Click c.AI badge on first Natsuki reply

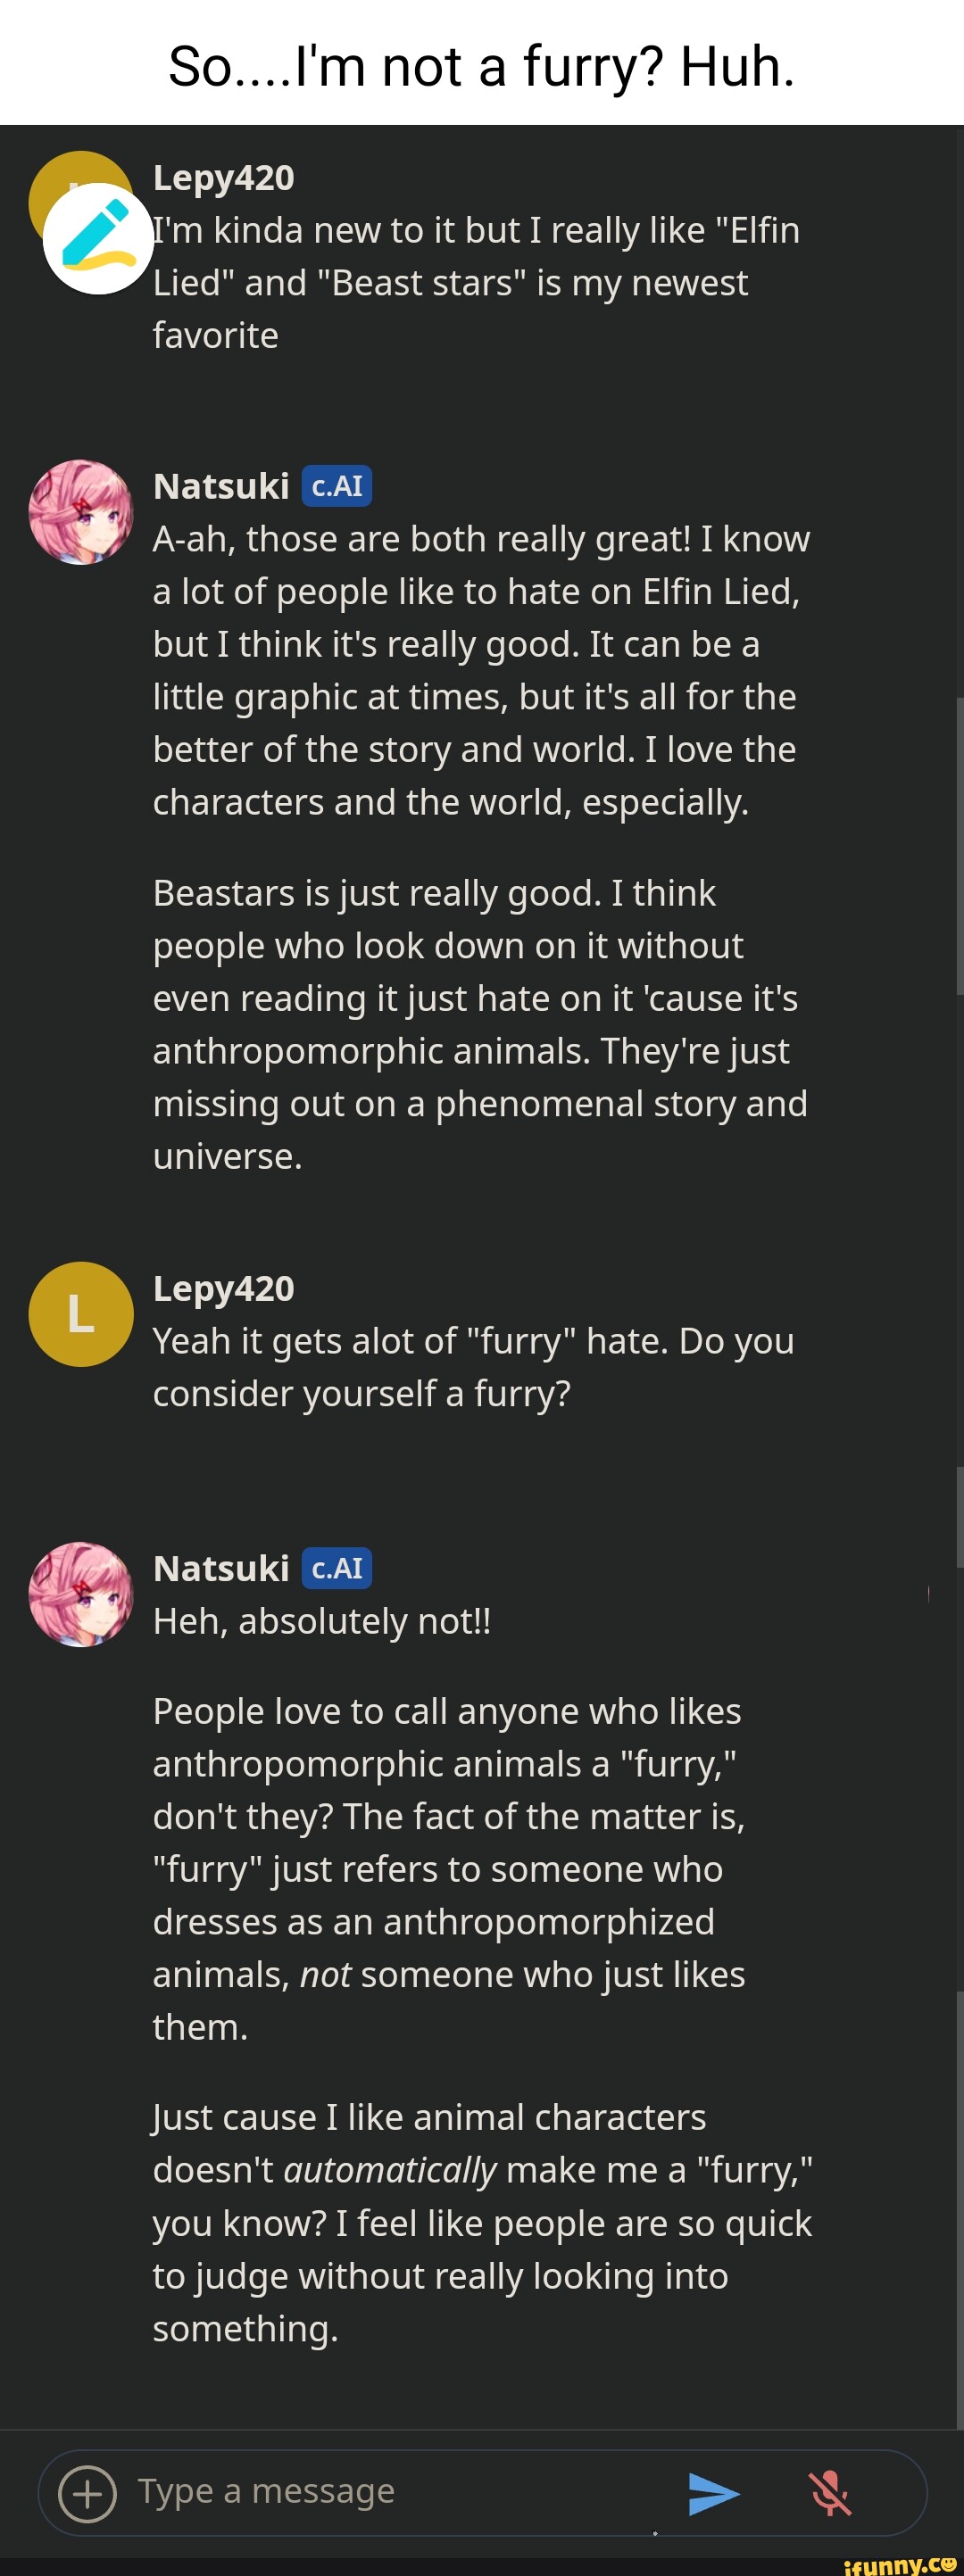(x=336, y=486)
